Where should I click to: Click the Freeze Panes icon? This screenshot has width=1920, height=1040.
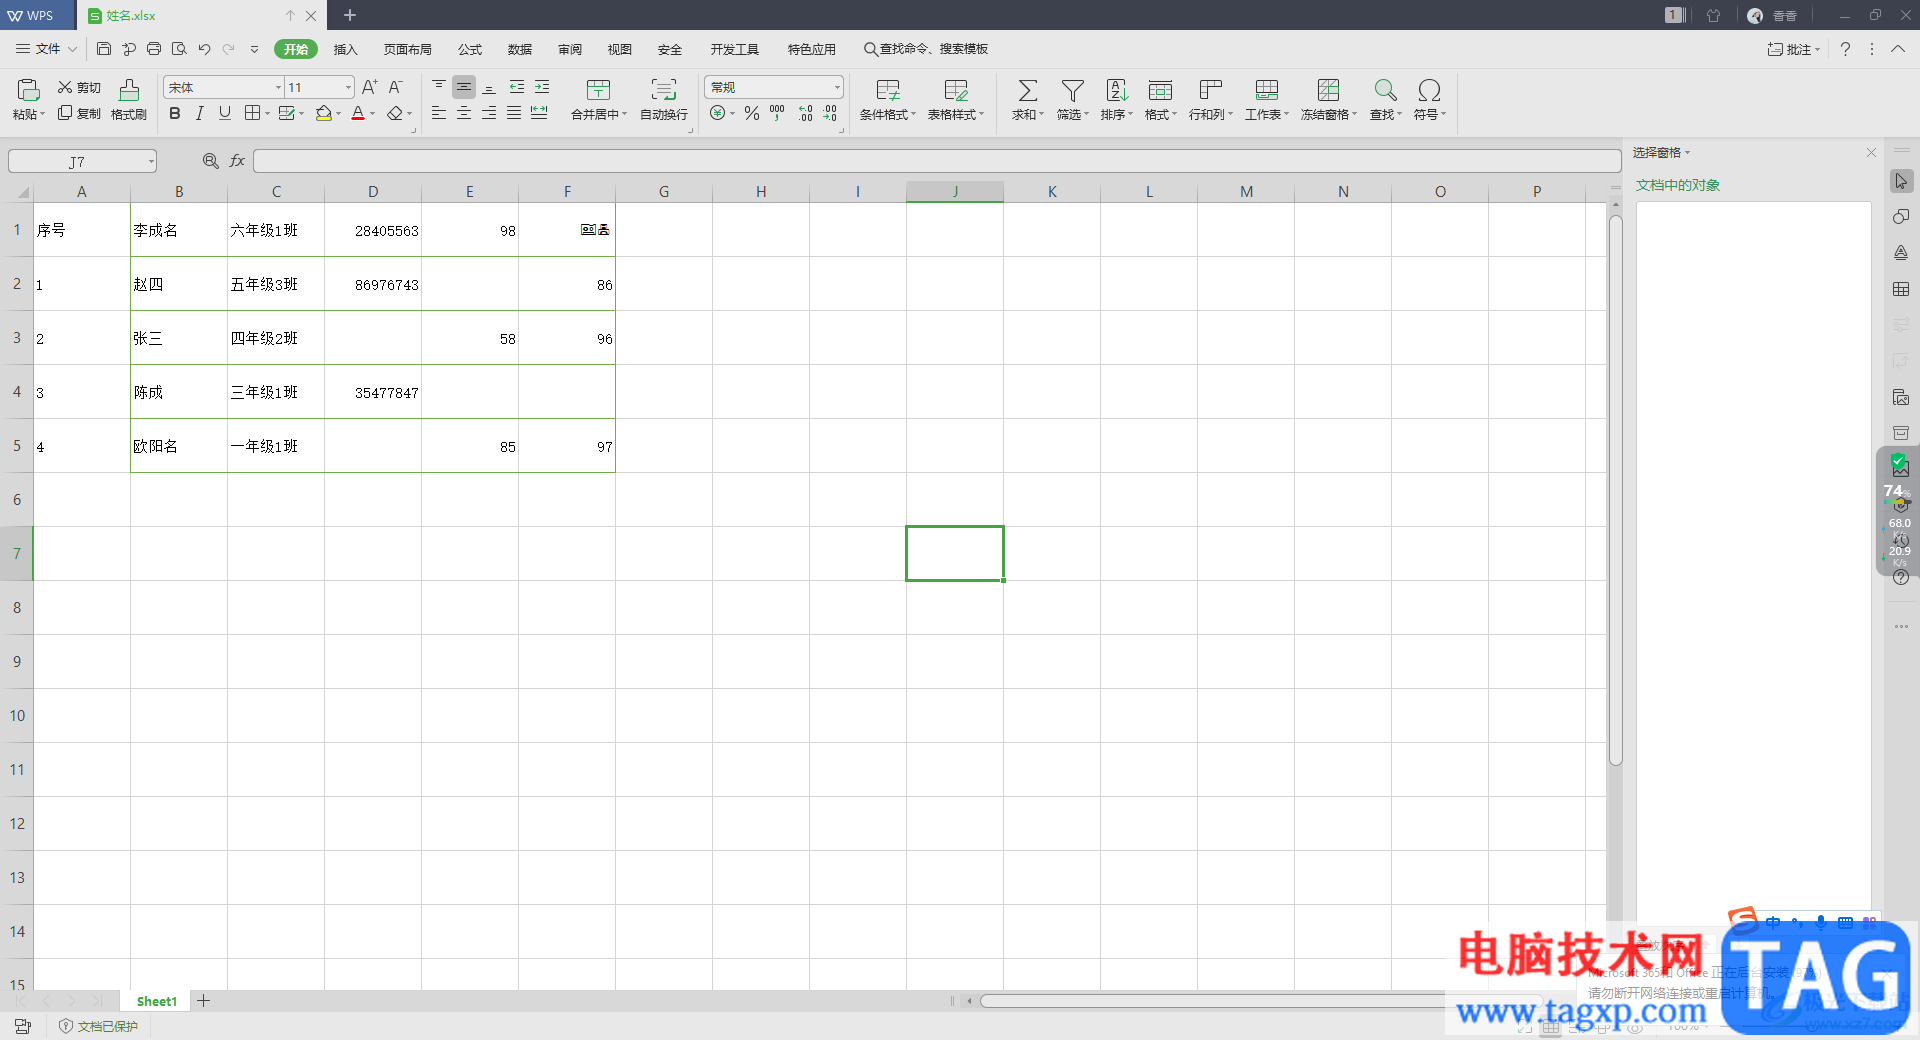(1328, 91)
